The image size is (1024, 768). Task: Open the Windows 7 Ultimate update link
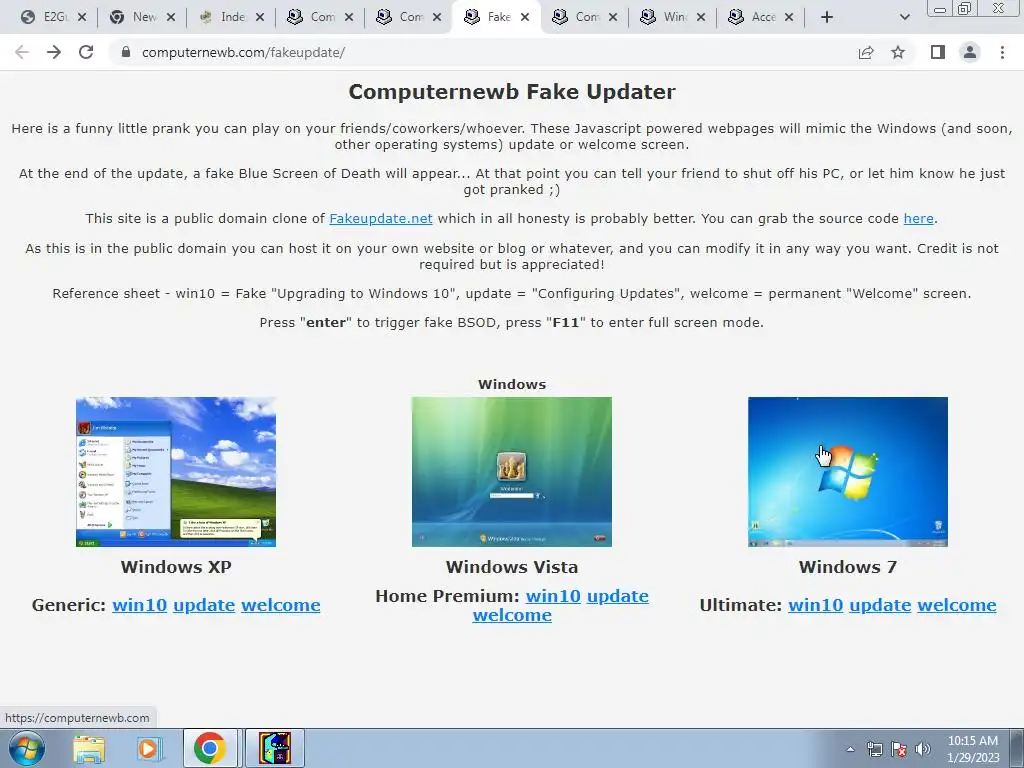point(880,605)
